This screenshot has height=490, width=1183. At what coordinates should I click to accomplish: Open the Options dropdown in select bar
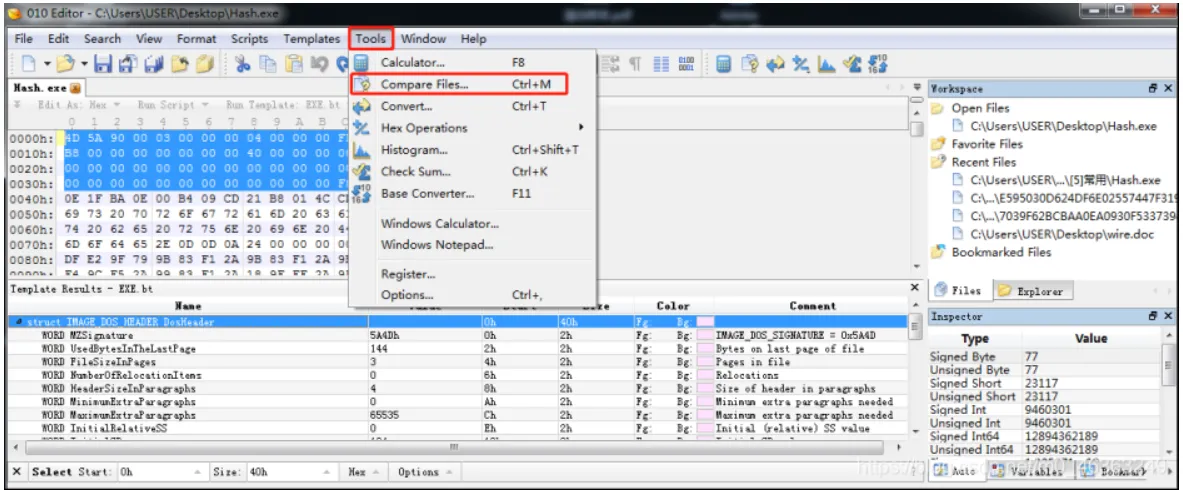pos(424,472)
